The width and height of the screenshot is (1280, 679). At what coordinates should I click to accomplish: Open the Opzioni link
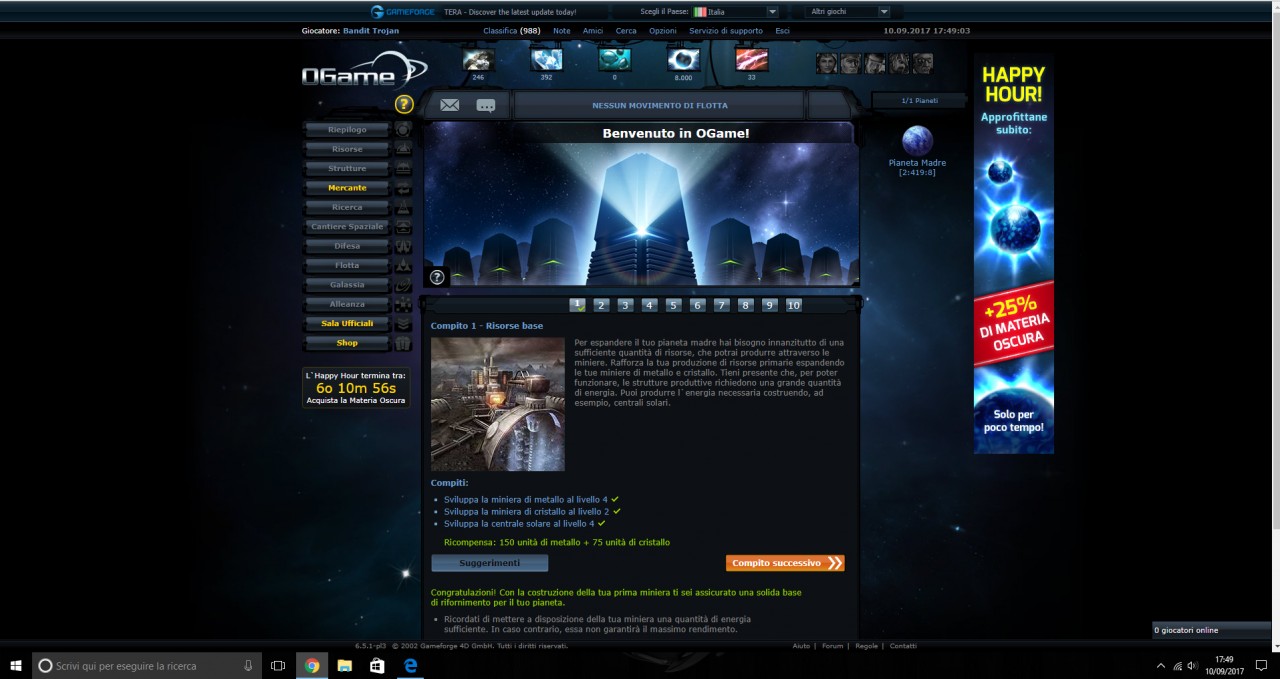click(x=662, y=31)
